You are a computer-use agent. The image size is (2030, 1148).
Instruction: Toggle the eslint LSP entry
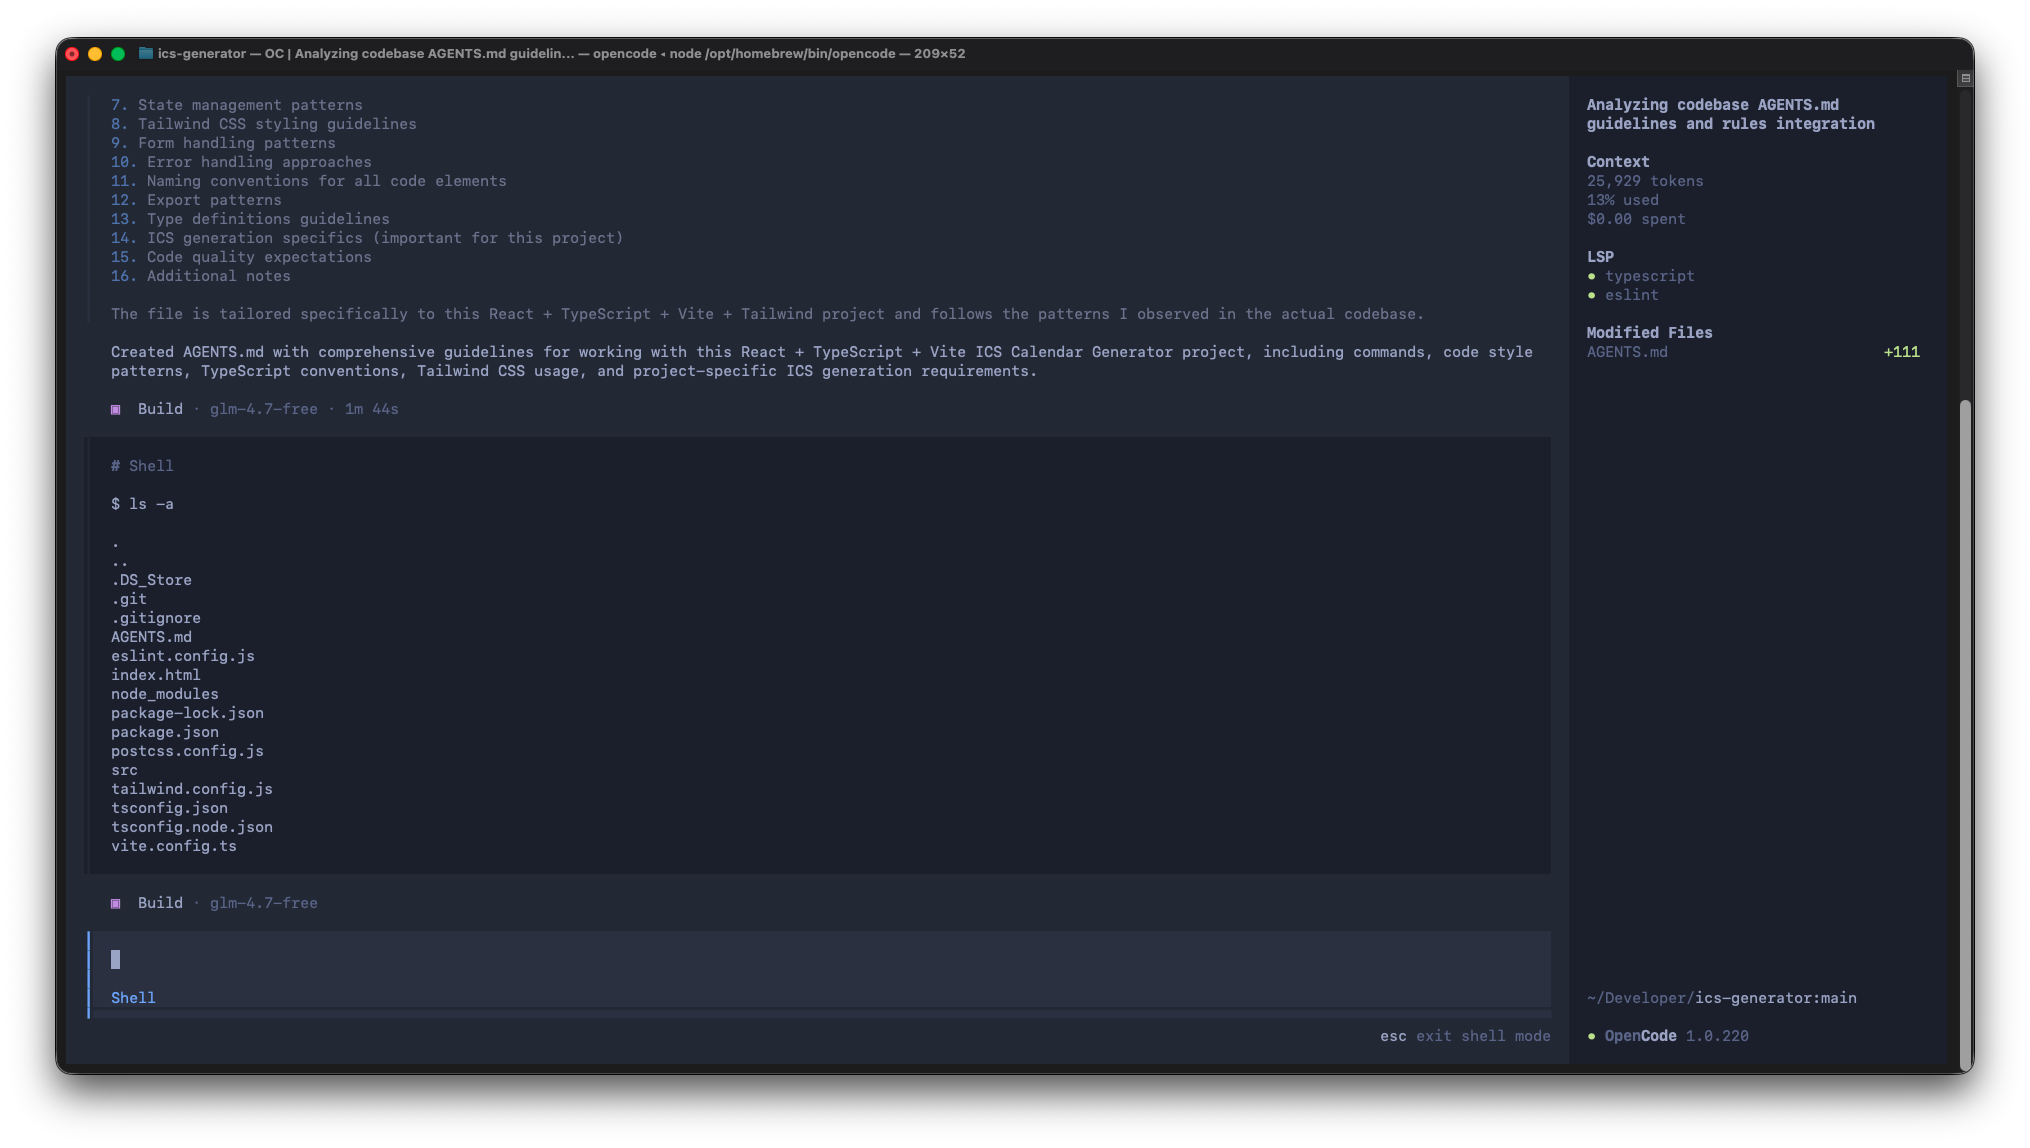1632,295
